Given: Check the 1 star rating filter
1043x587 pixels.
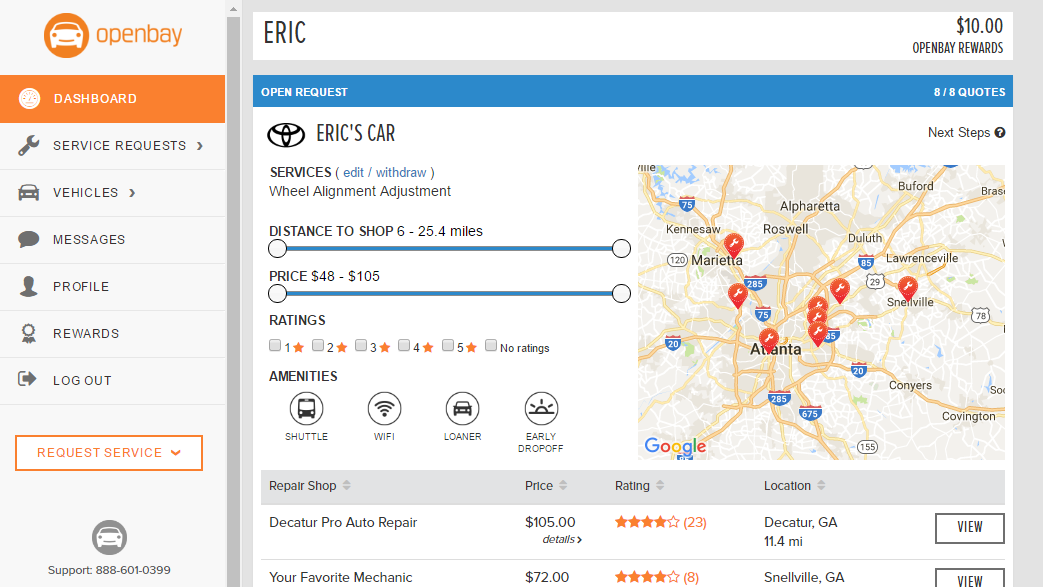Looking at the screenshot, I should pos(275,345).
